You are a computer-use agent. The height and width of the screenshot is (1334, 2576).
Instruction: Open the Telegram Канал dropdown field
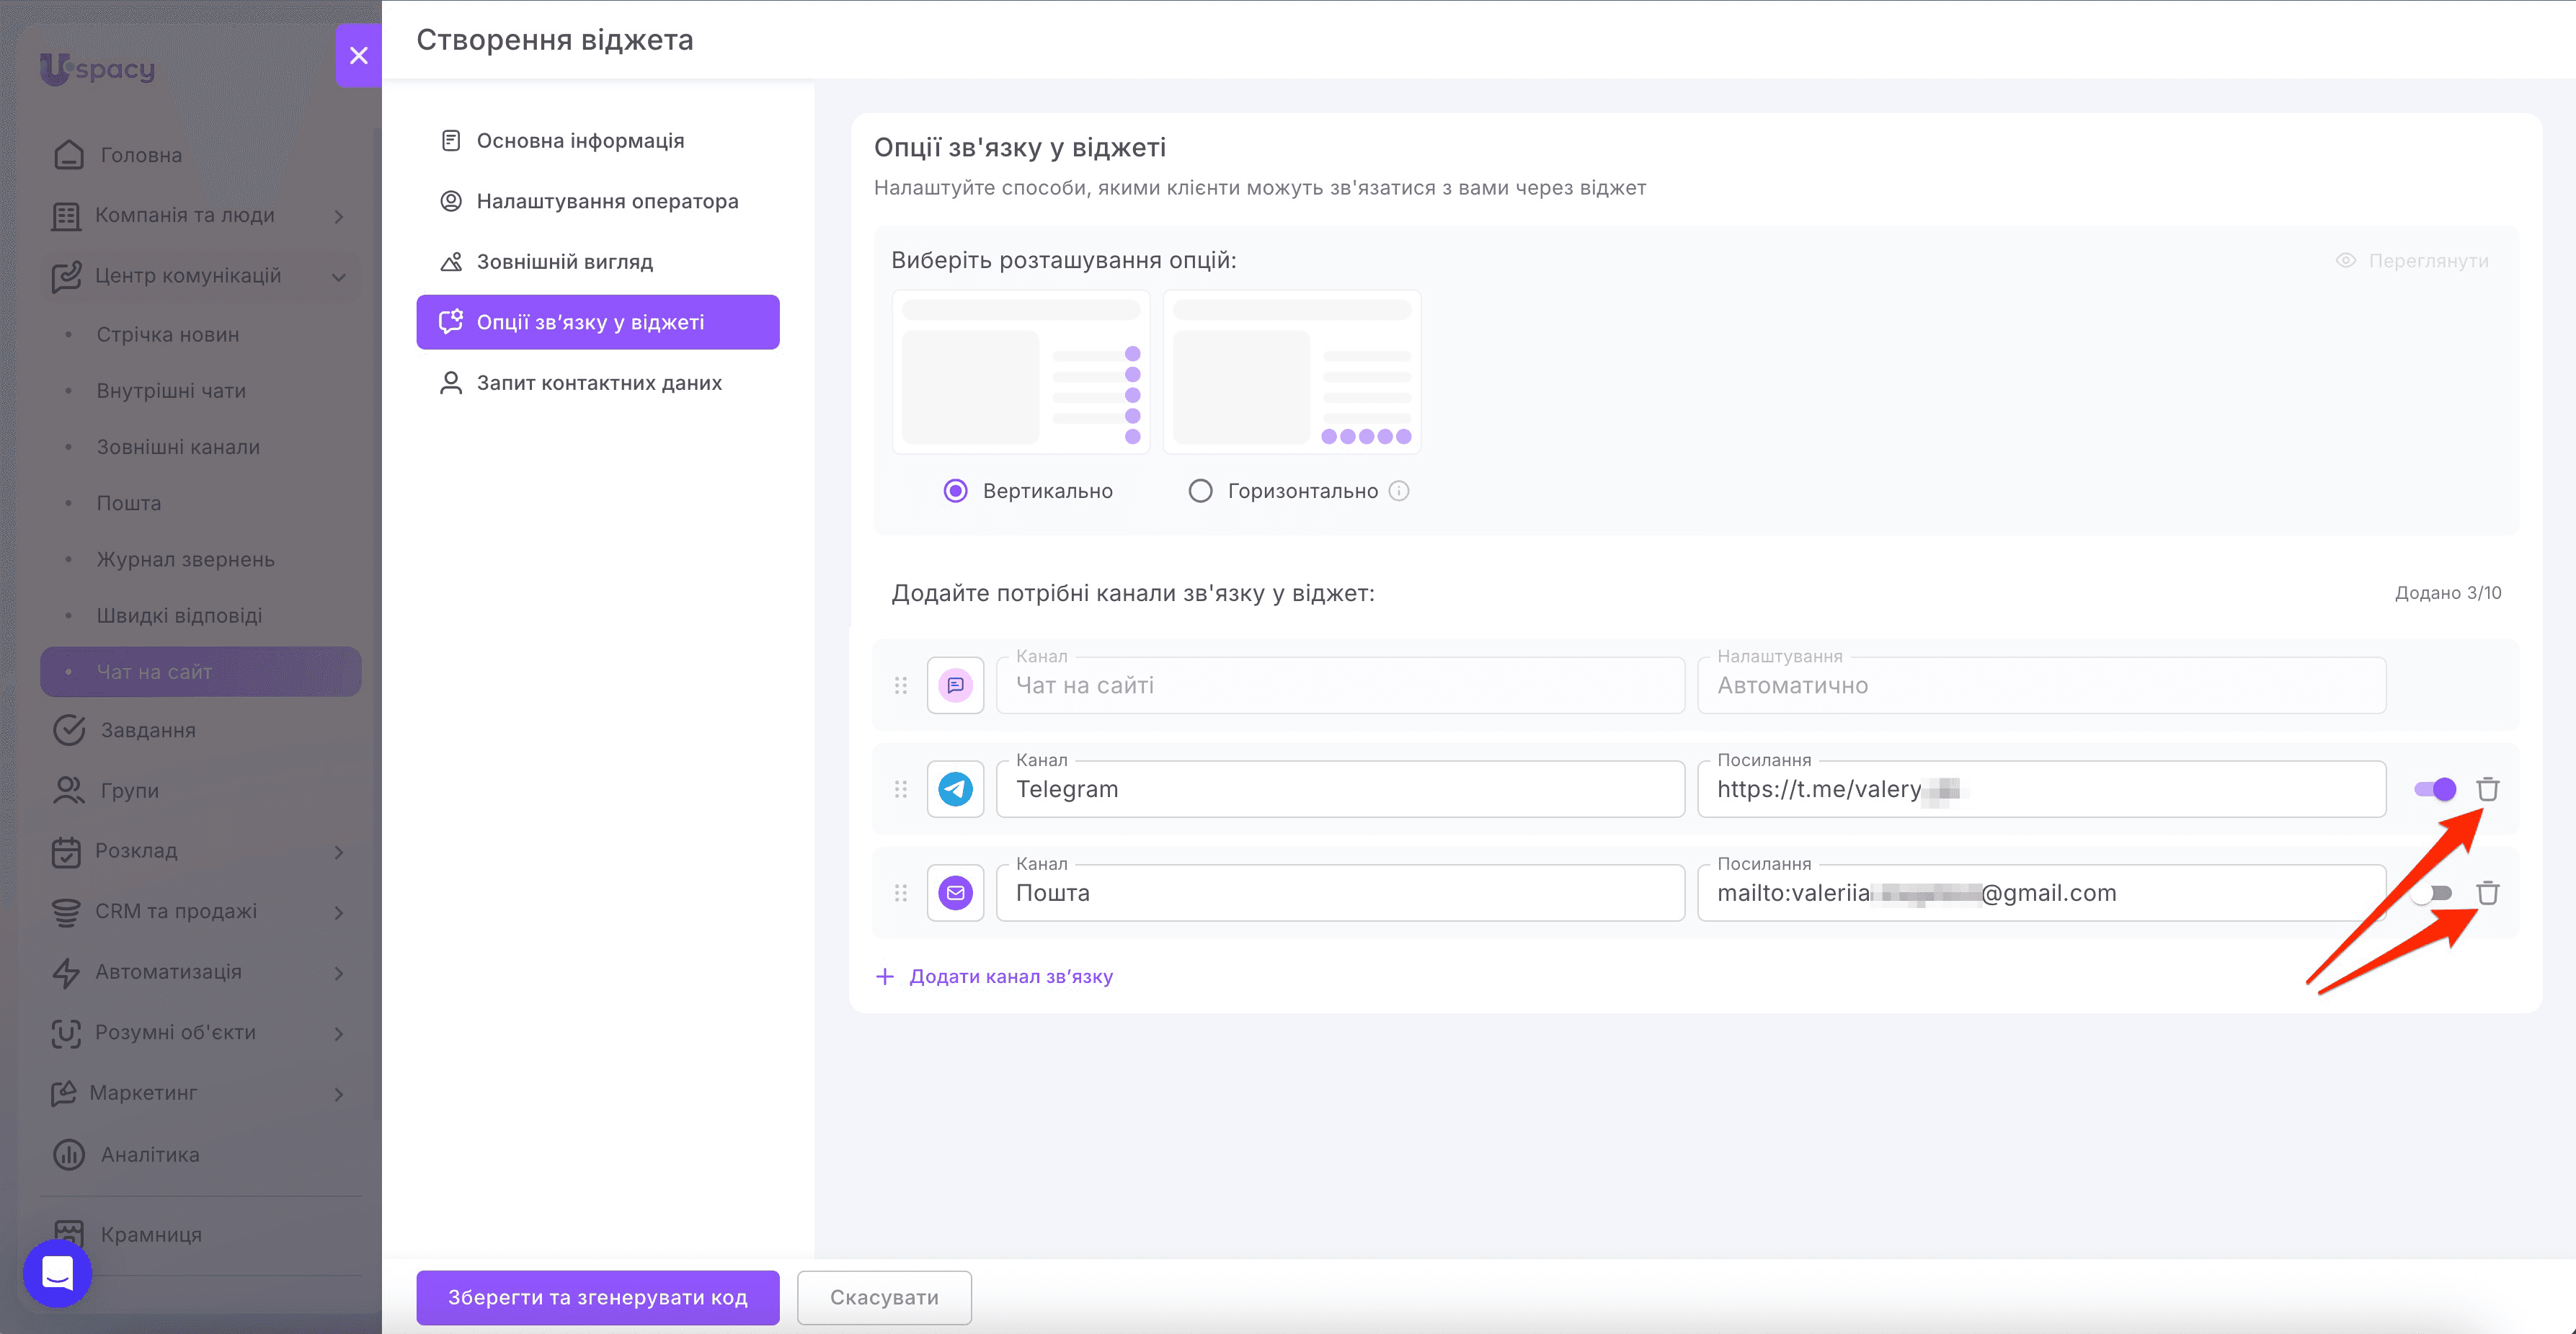pos(1340,789)
